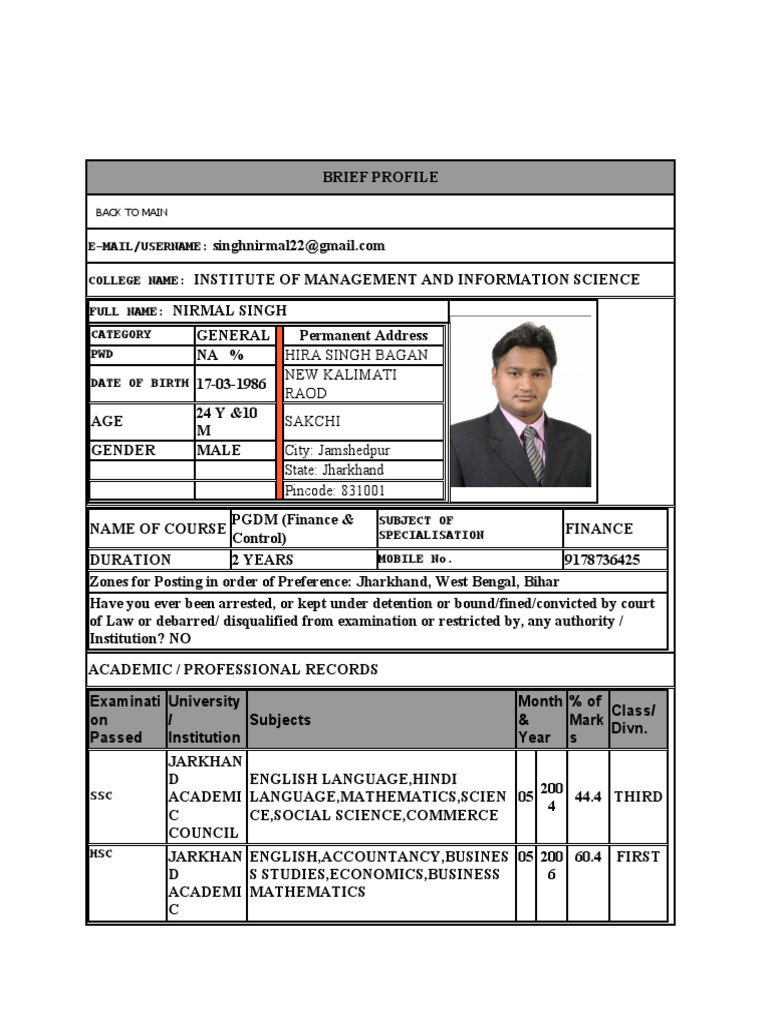Click the NAME OF COURSE label
The width and height of the screenshot is (768, 1024).
coord(159,528)
